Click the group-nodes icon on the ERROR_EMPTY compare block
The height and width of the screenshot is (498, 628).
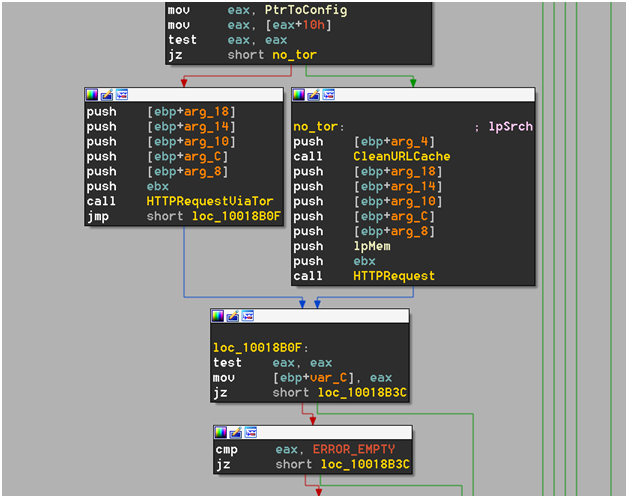tap(251, 432)
